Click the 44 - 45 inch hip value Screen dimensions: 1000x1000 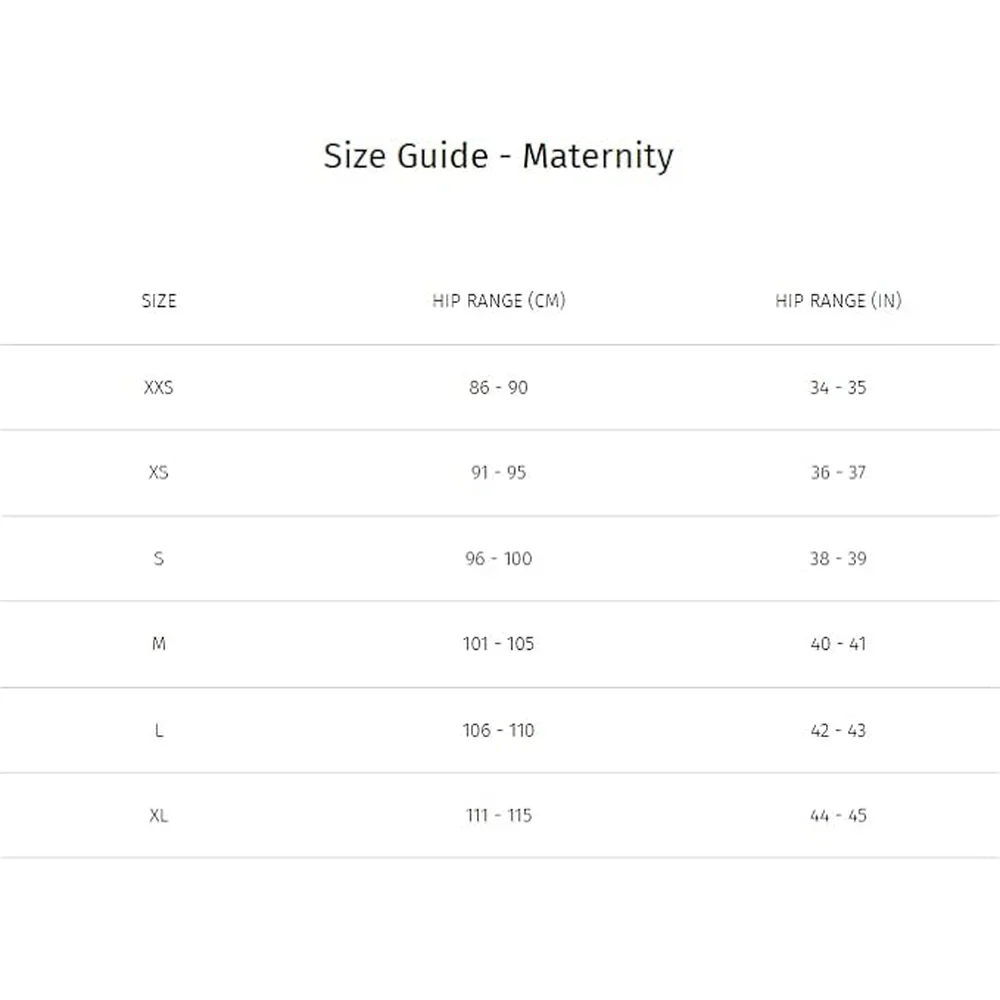tap(838, 816)
